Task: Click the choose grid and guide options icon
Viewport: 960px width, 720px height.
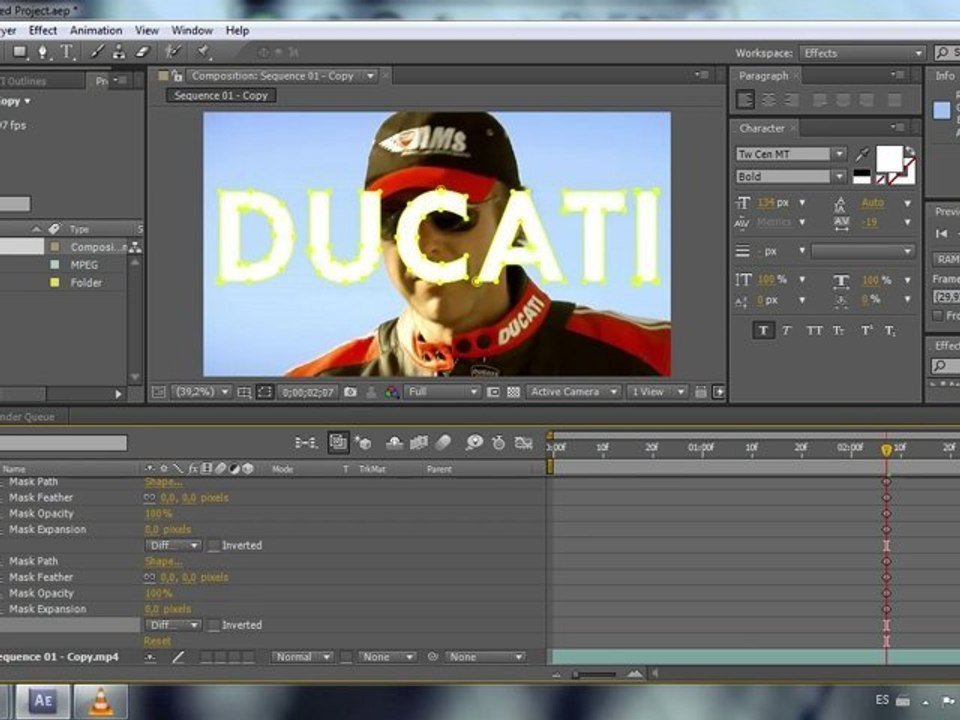Action: [244, 392]
